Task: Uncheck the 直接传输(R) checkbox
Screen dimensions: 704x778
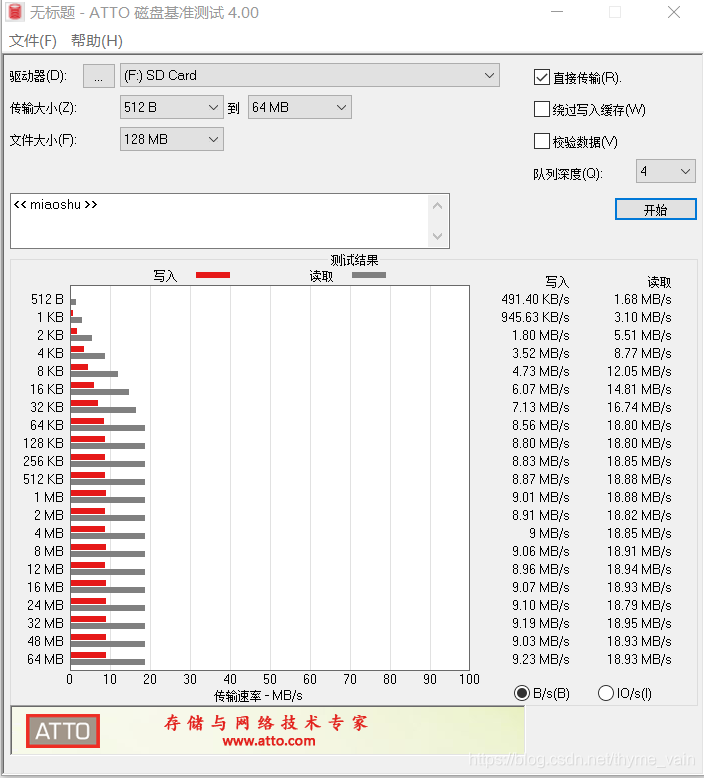Action: tap(542, 77)
